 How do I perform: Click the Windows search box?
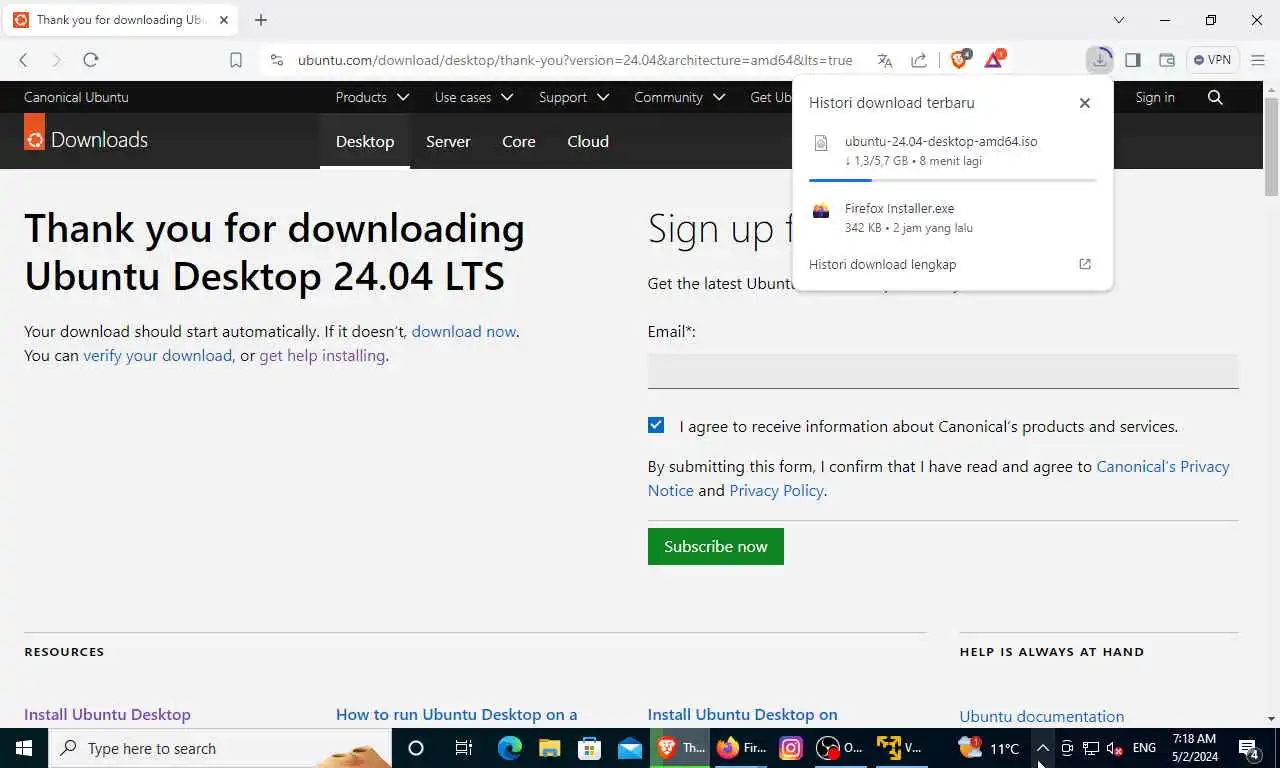pos(220,748)
